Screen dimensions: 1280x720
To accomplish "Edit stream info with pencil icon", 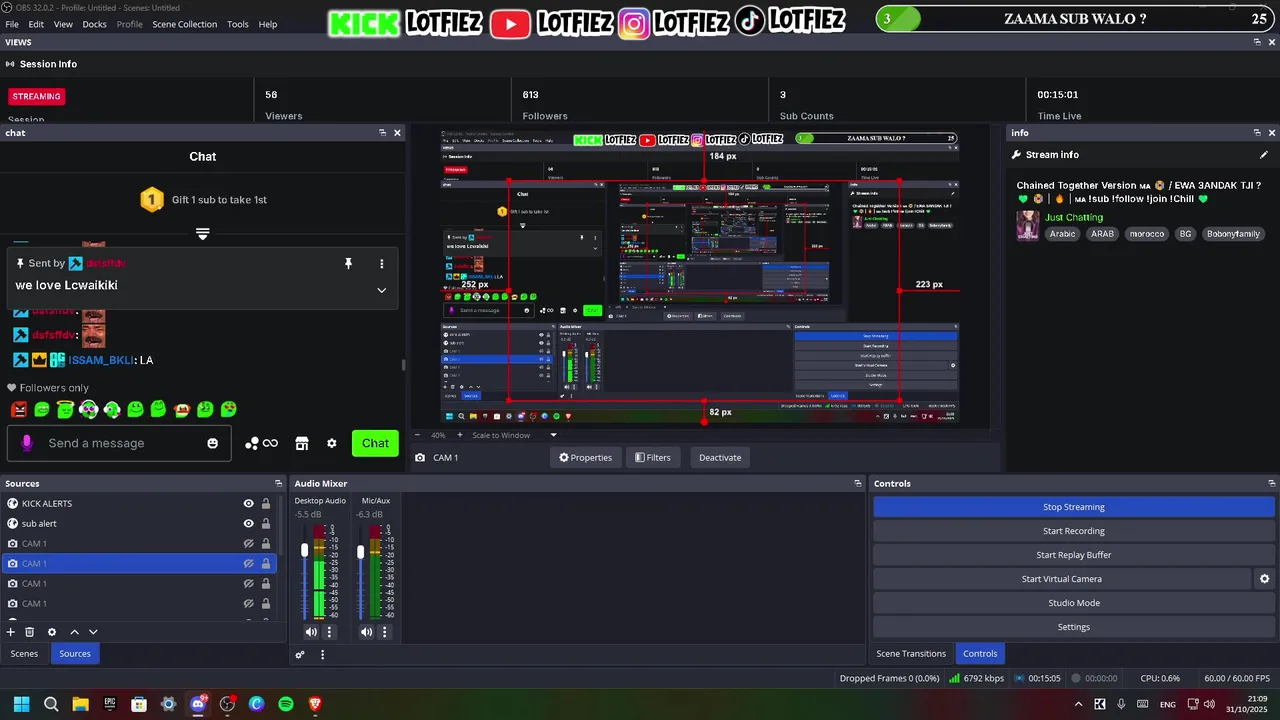I will click(x=1264, y=155).
